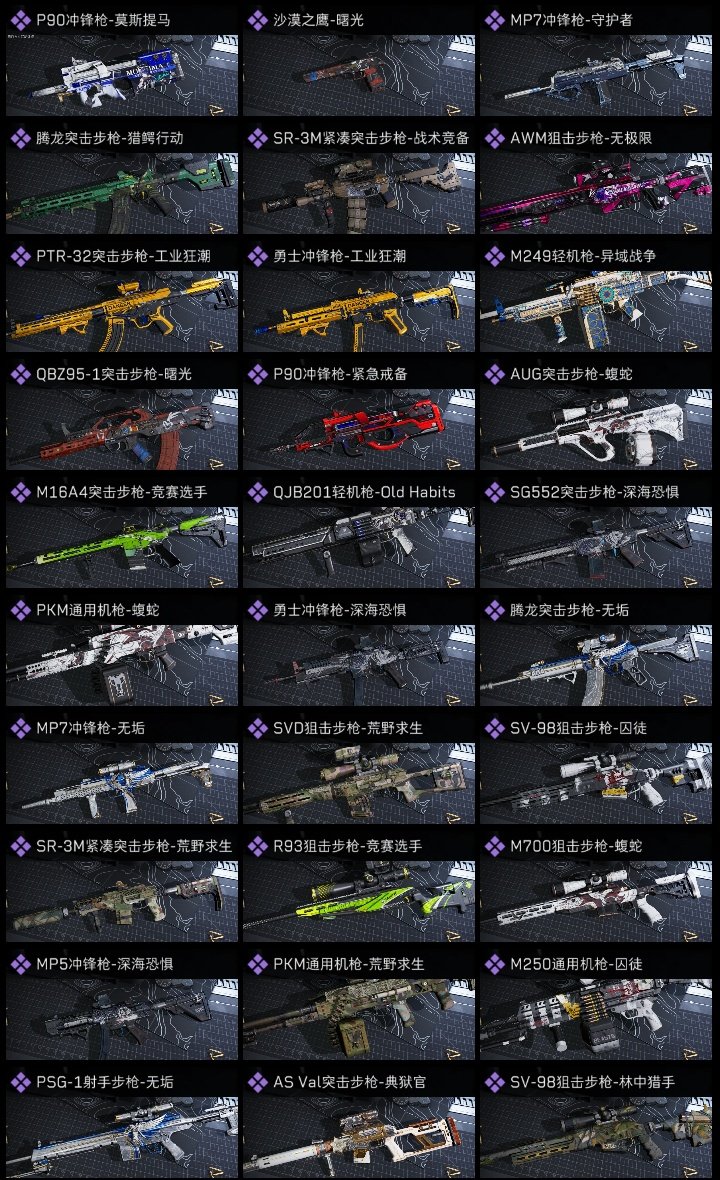Click purple rarity icon beside P90冲锋枪-莫斯提马

(x=20, y=20)
